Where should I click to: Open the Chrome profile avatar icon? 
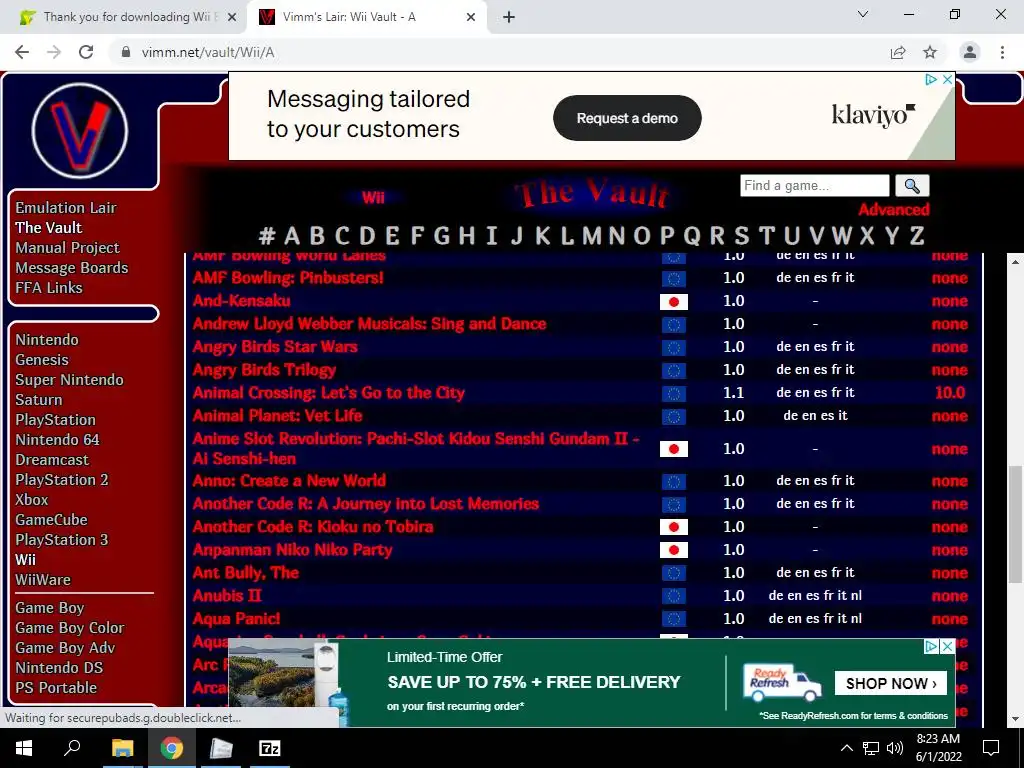click(970, 52)
